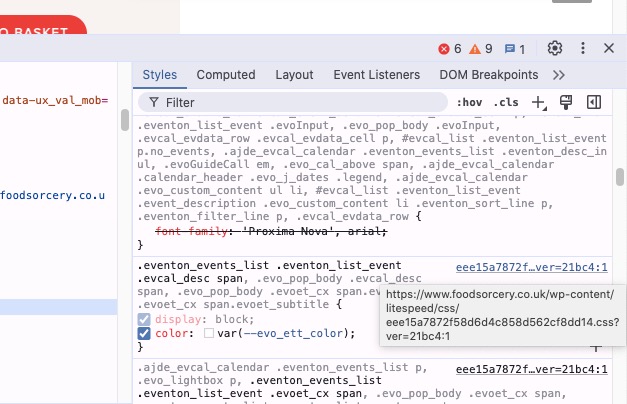Screen dimensions: 627x404
Task: Toggle .cls element classes panel
Action: (x=506, y=102)
